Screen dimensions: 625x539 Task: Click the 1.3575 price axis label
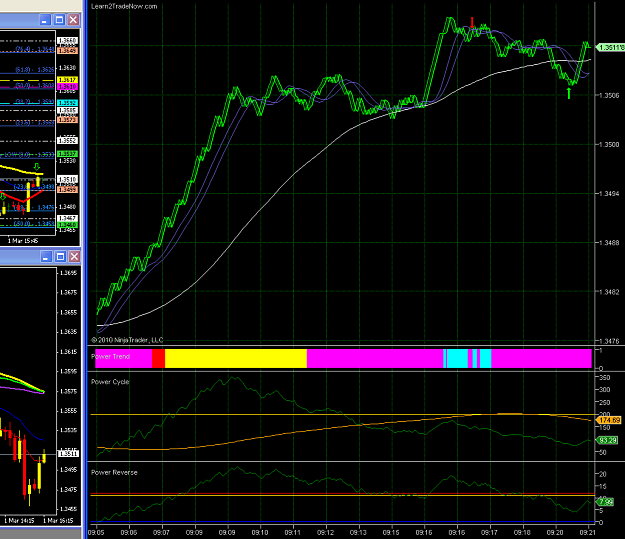[69, 391]
